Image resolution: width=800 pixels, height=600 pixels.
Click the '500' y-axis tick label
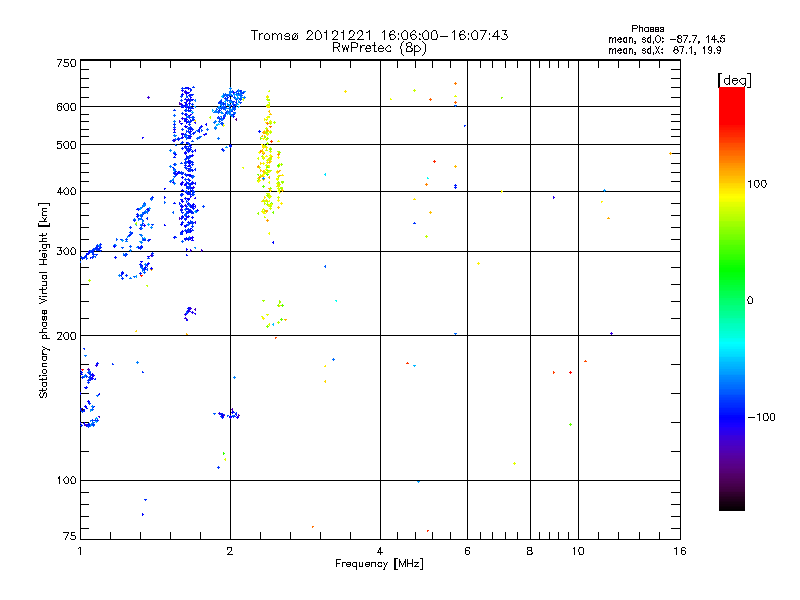click(66, 145)
